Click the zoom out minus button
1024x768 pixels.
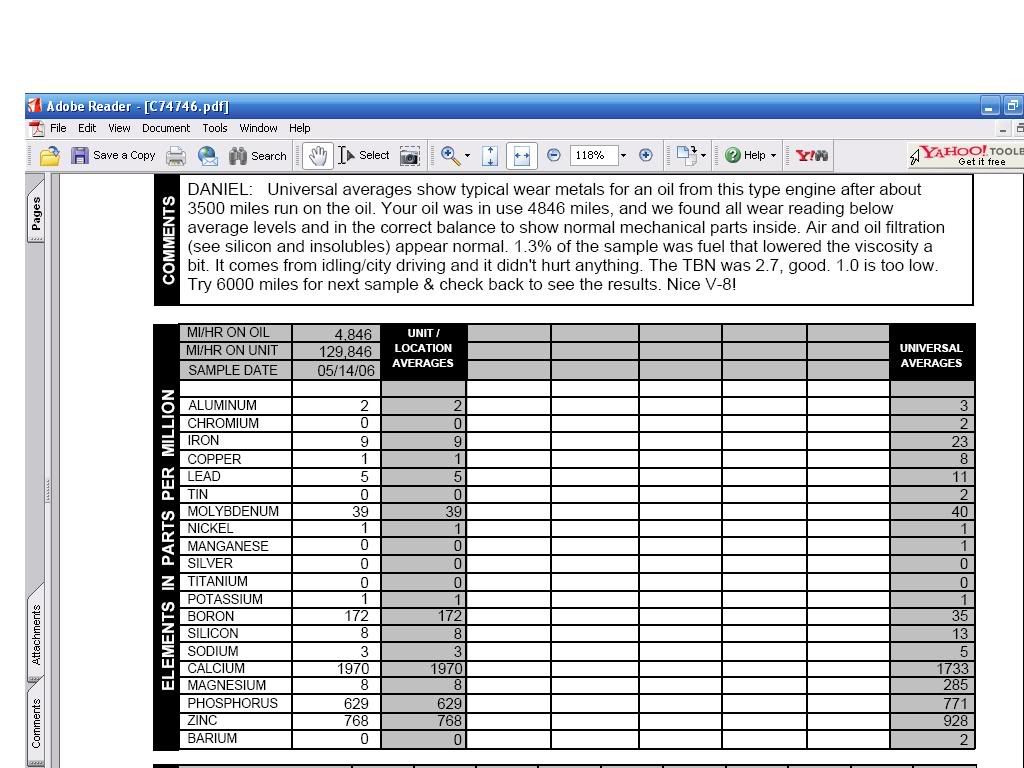(x=554, y=155)
